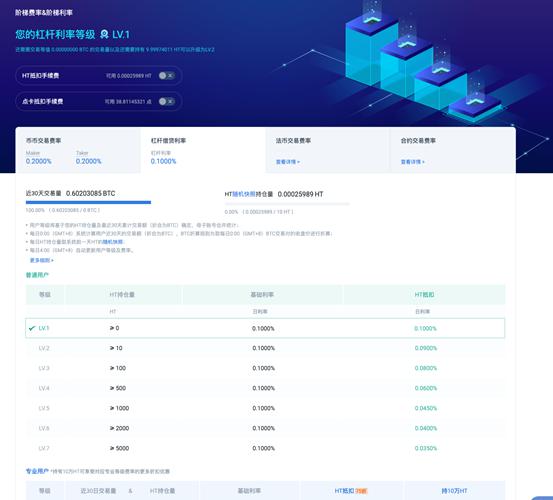Click the HT抵扣 column header in 普通用户 table

pyautogui.click(x=424, y=295)
